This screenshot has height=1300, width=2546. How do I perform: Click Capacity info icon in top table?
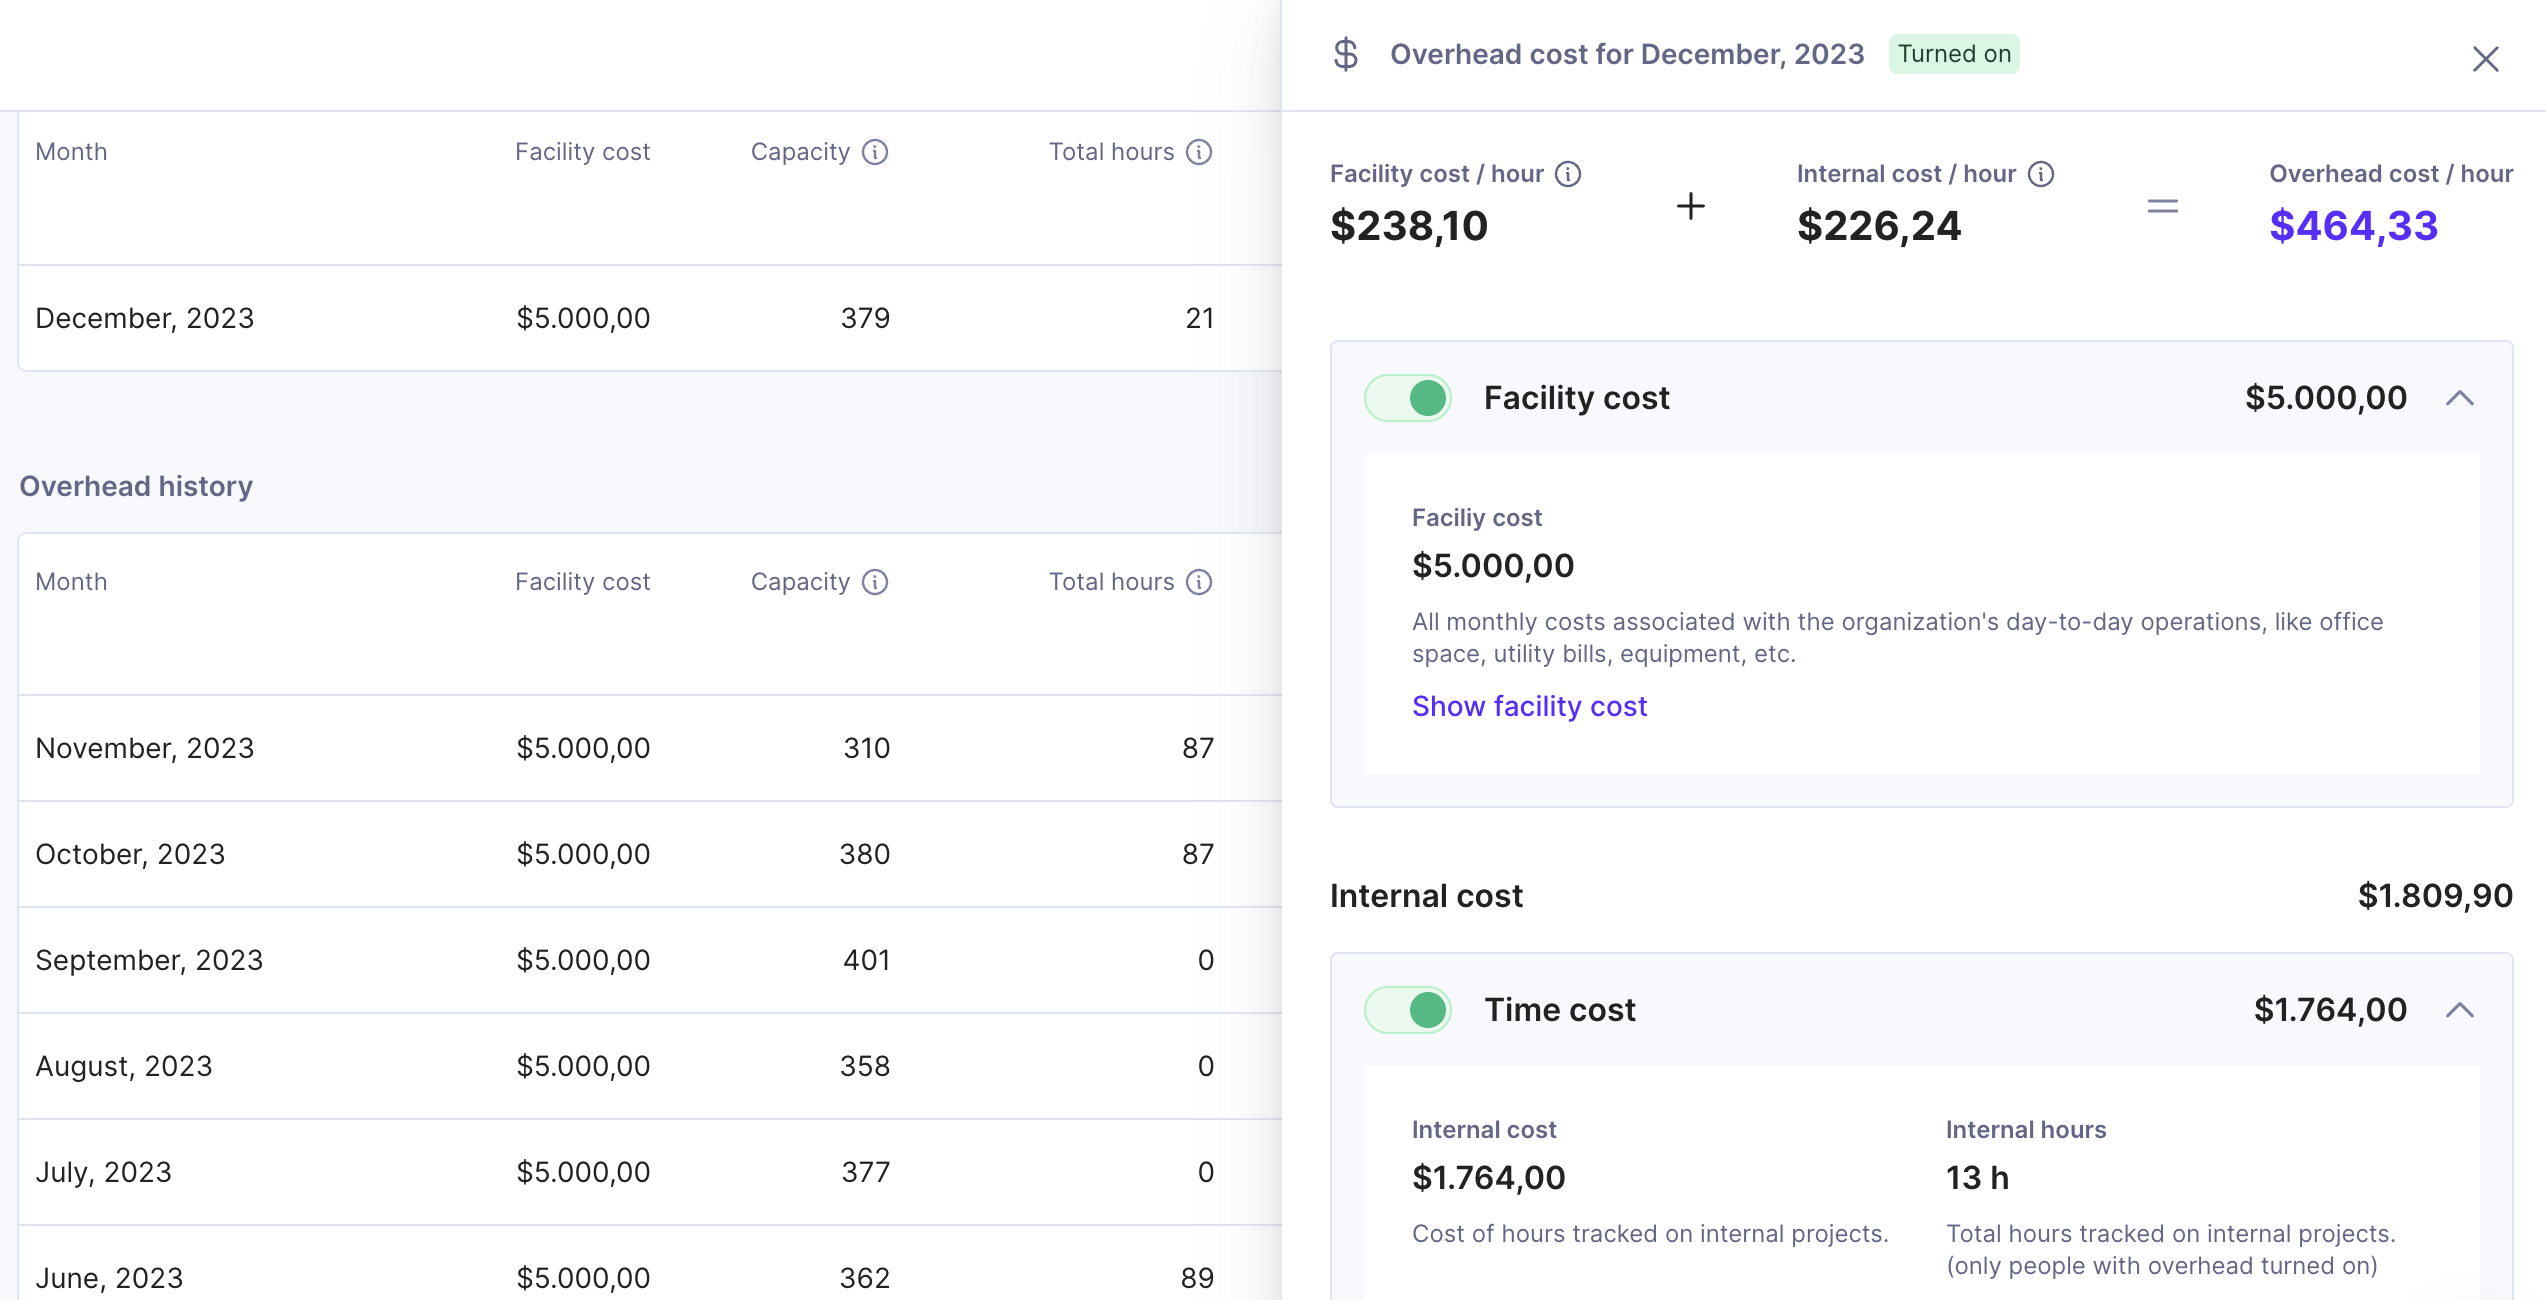(875, 152)
